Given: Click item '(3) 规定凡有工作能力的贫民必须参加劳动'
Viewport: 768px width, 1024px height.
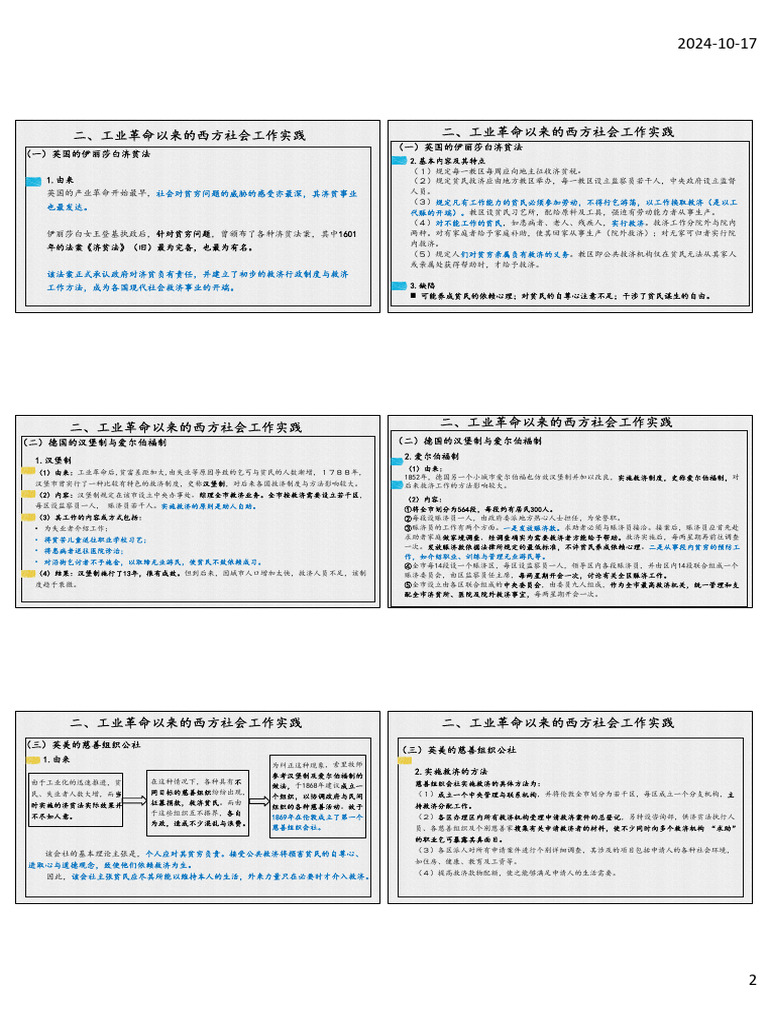Looking at the screenshot, I should pyautogui.click(x=573, y=207).
